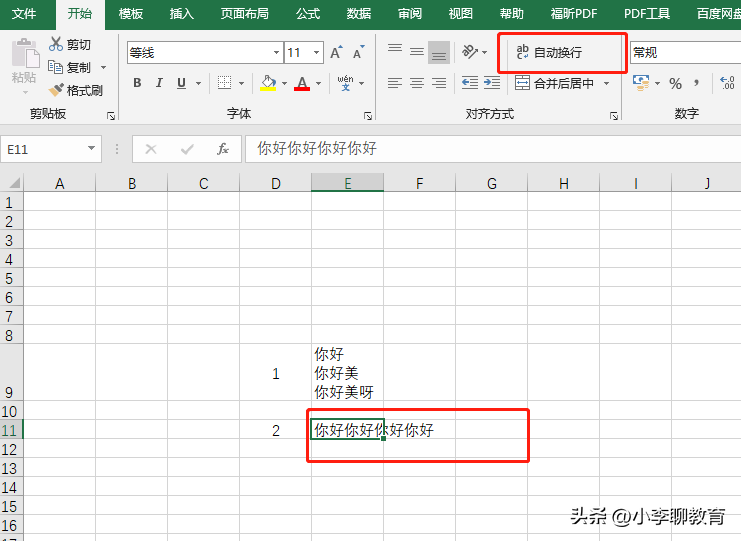Open copy options dropdown arrow
This screenshot has height=541, width=741.
tap(103, 68)
